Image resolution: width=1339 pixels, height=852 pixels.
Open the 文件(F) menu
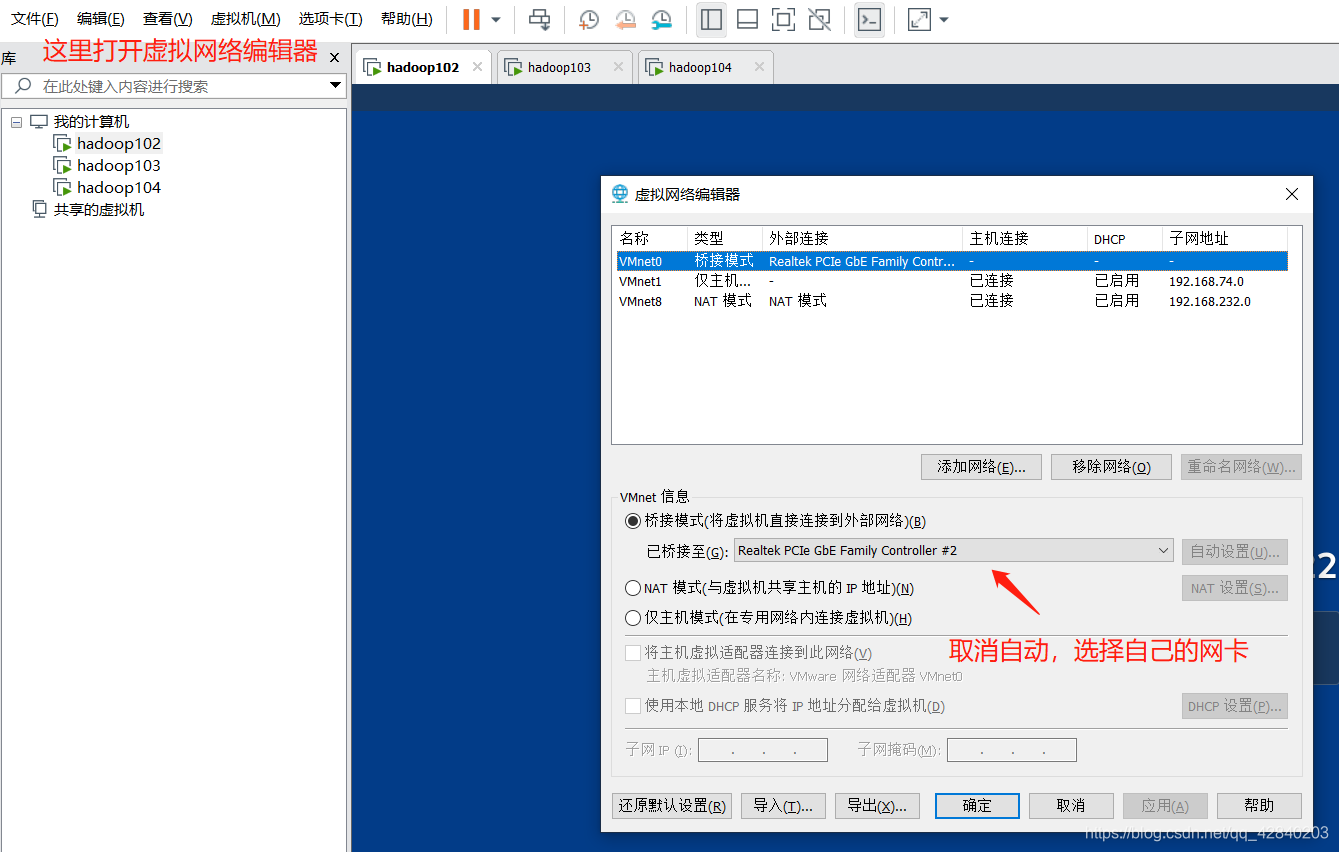click(x=35, y=19)
